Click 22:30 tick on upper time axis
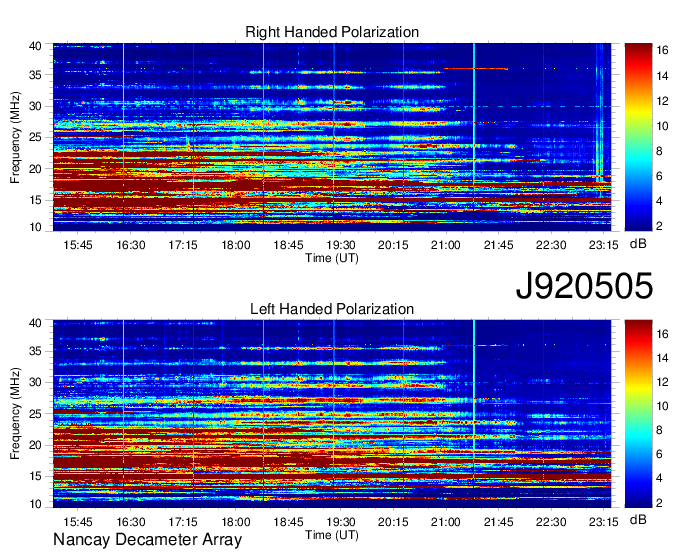This screenshot has height=552, width=680. pyautogui.click(x=551, y=245)
